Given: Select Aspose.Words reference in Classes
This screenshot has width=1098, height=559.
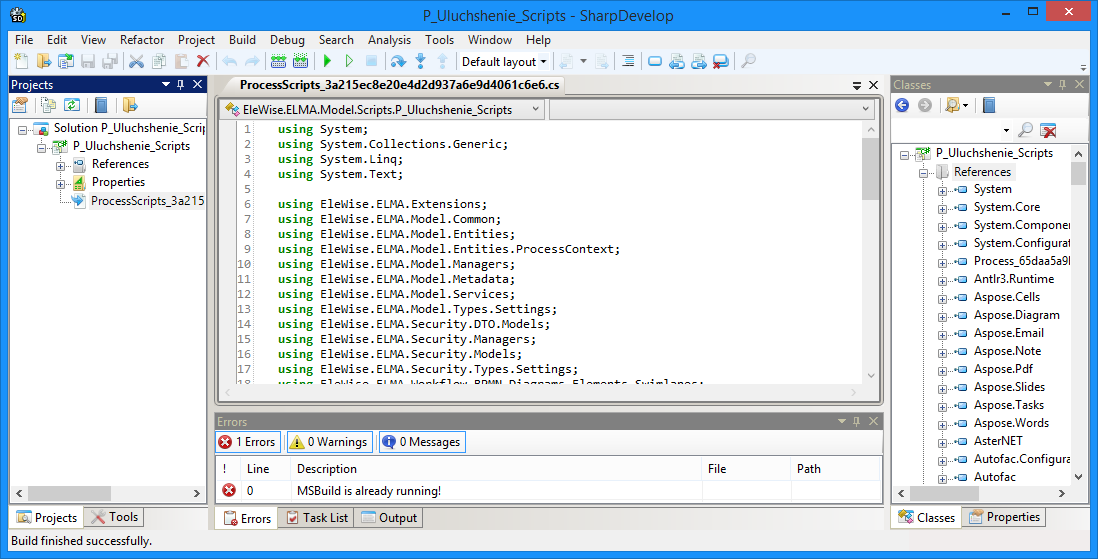Looking at the screenshot, I should click(x=1011, y=423).
